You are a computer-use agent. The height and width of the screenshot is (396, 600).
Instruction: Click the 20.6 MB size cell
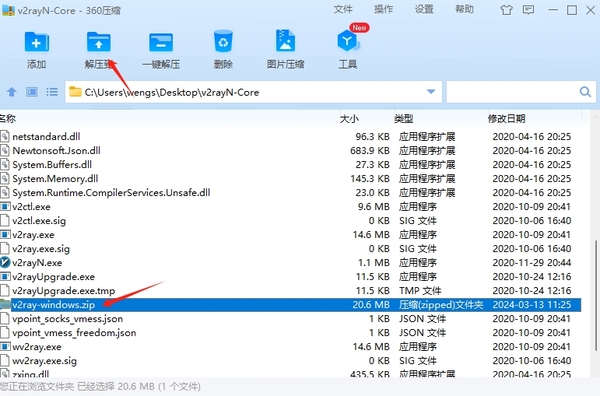coord(371,305)
